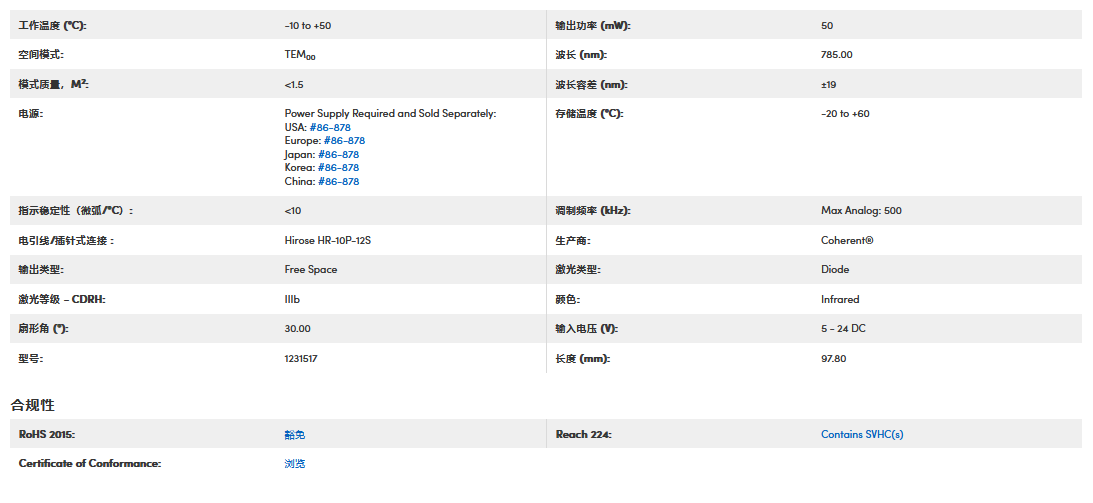The height and width of the screenshot is (503, 1093).
Task: Open the USA power supply #86-878 link
Action: [330, 127]
